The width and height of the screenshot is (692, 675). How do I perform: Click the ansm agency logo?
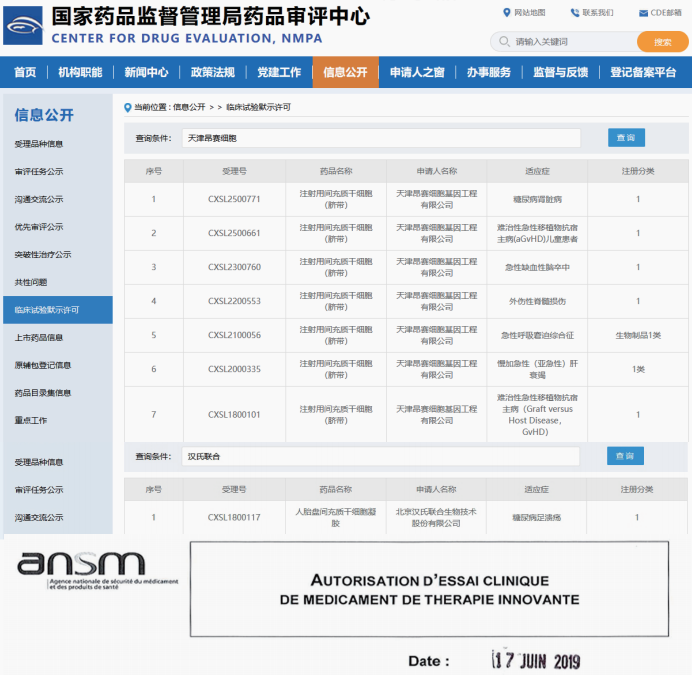tap(95, 571)
